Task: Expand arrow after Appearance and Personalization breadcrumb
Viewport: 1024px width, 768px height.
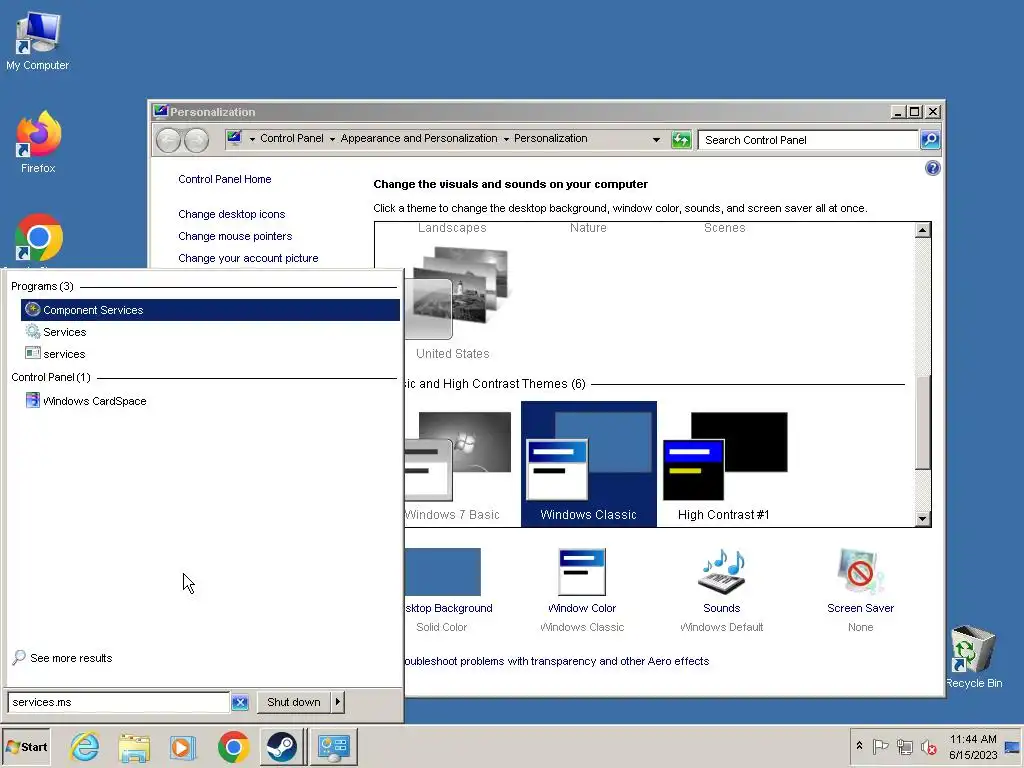Action: click(x=505, y=139)
